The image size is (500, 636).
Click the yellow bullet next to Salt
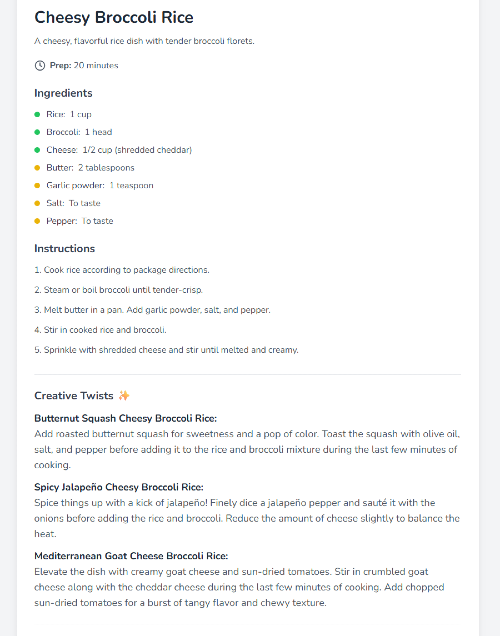(37, 203)
